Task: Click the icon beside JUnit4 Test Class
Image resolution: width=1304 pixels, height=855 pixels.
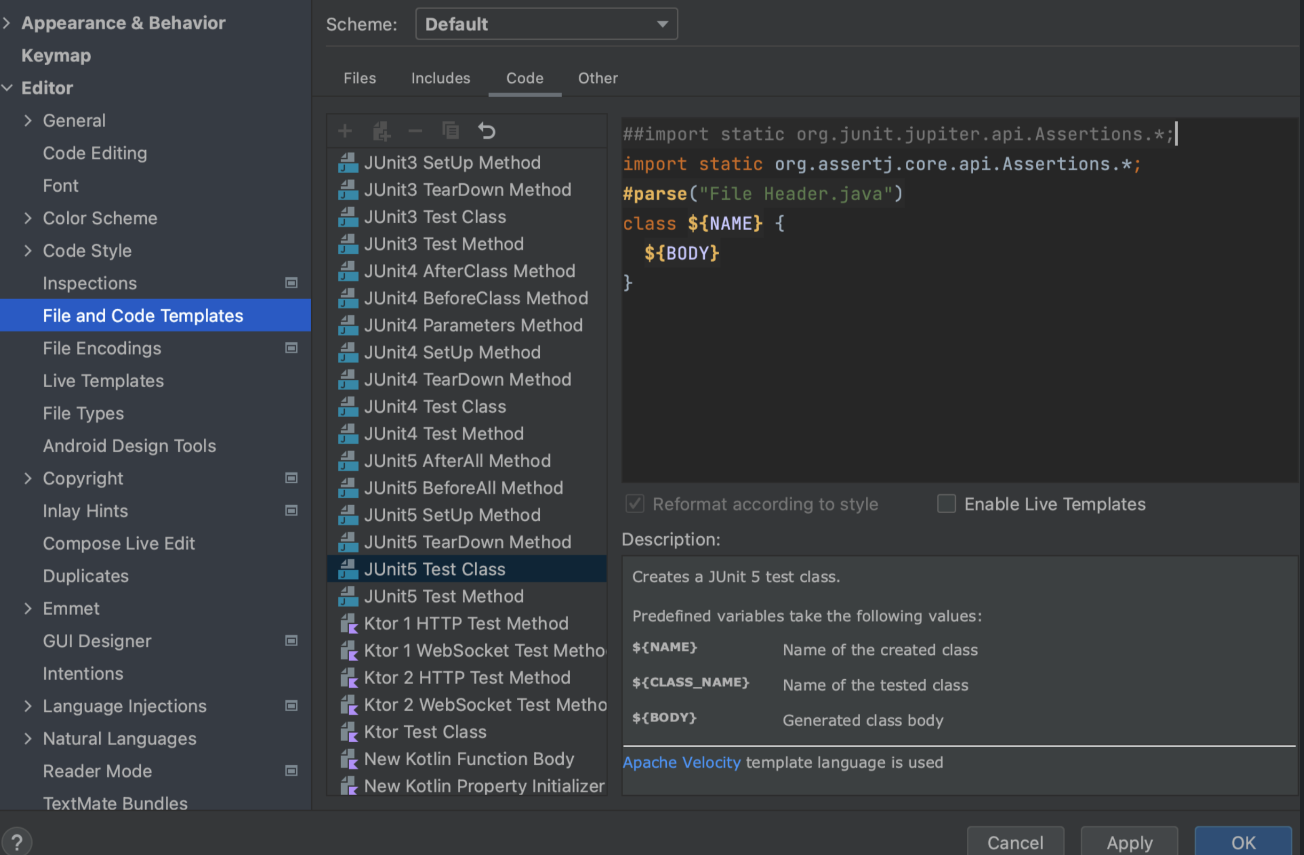Action: point(348,407)
